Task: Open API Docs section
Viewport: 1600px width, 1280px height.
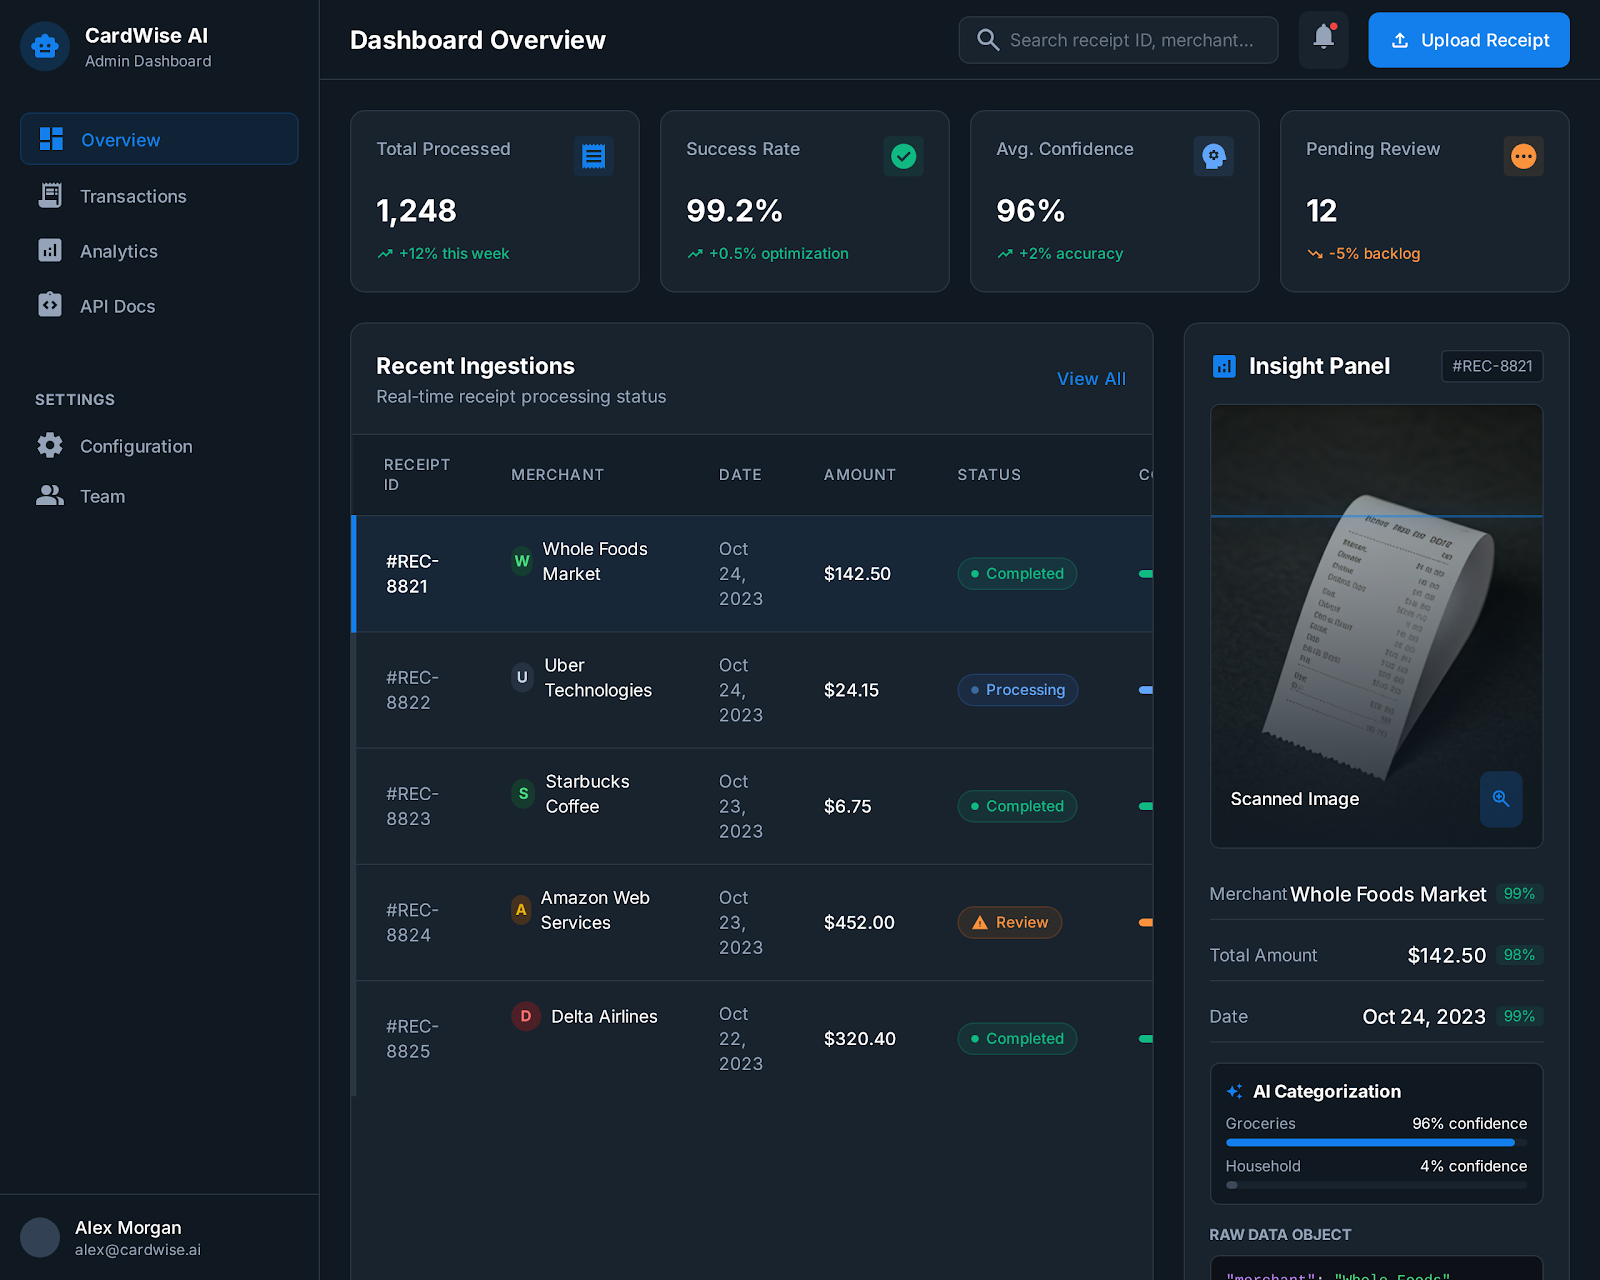Action: tap(117, 306)
